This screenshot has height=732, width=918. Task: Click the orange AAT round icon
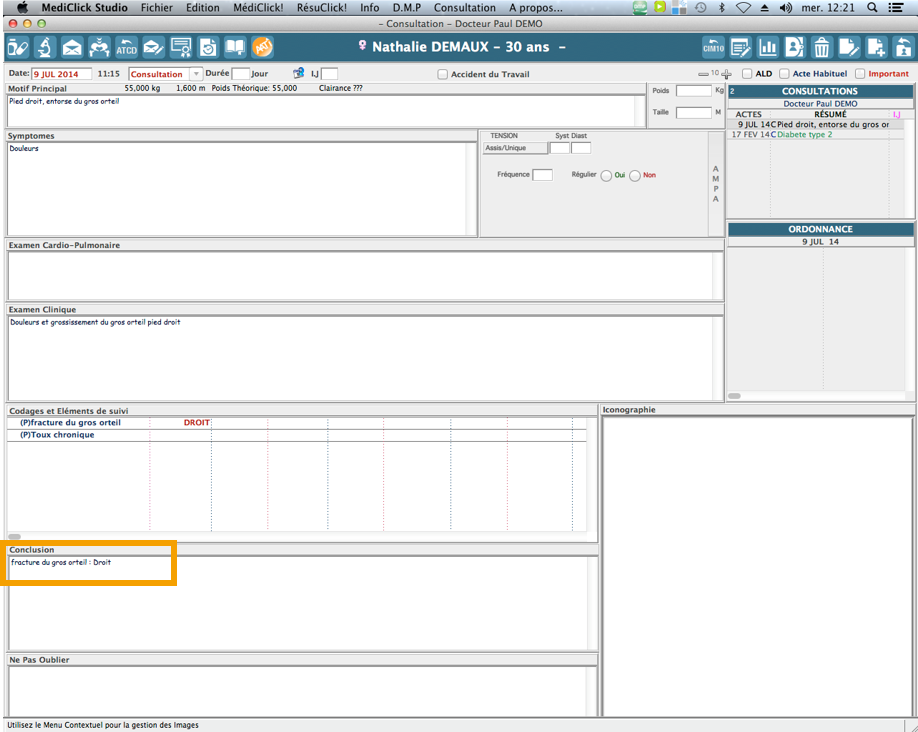coord(262,47)
